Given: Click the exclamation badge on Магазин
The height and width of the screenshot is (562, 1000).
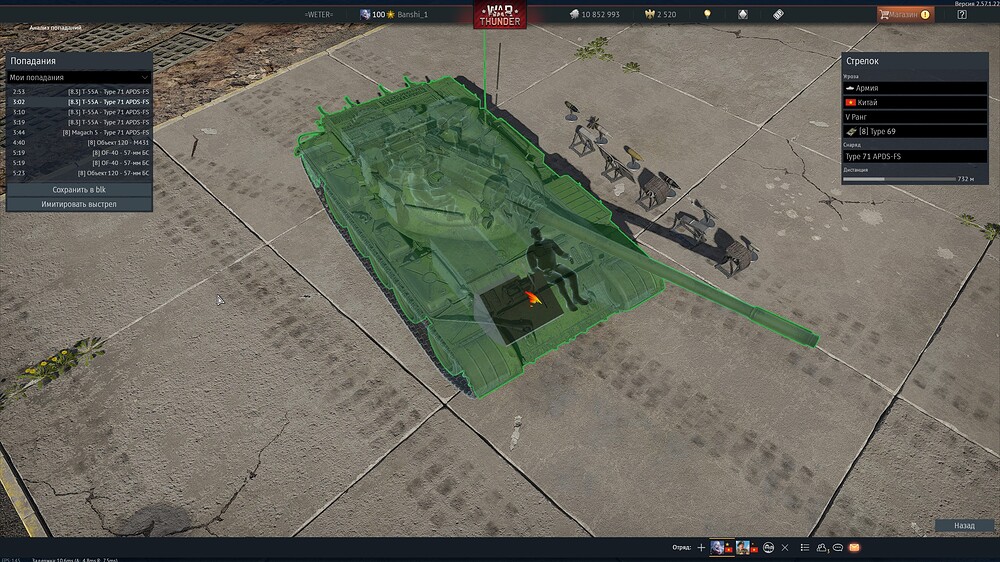Looking at the screenshot, I should coord(925,14).
